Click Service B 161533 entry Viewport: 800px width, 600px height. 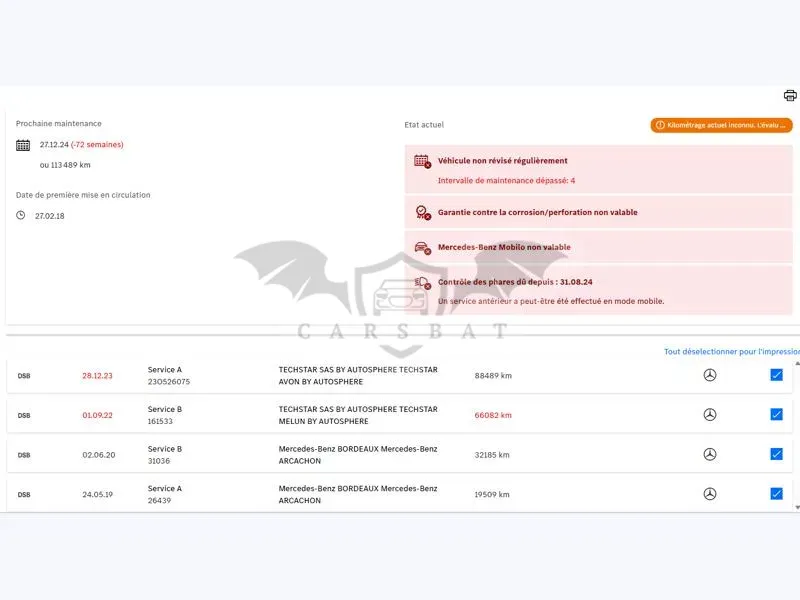coord(165,415)
